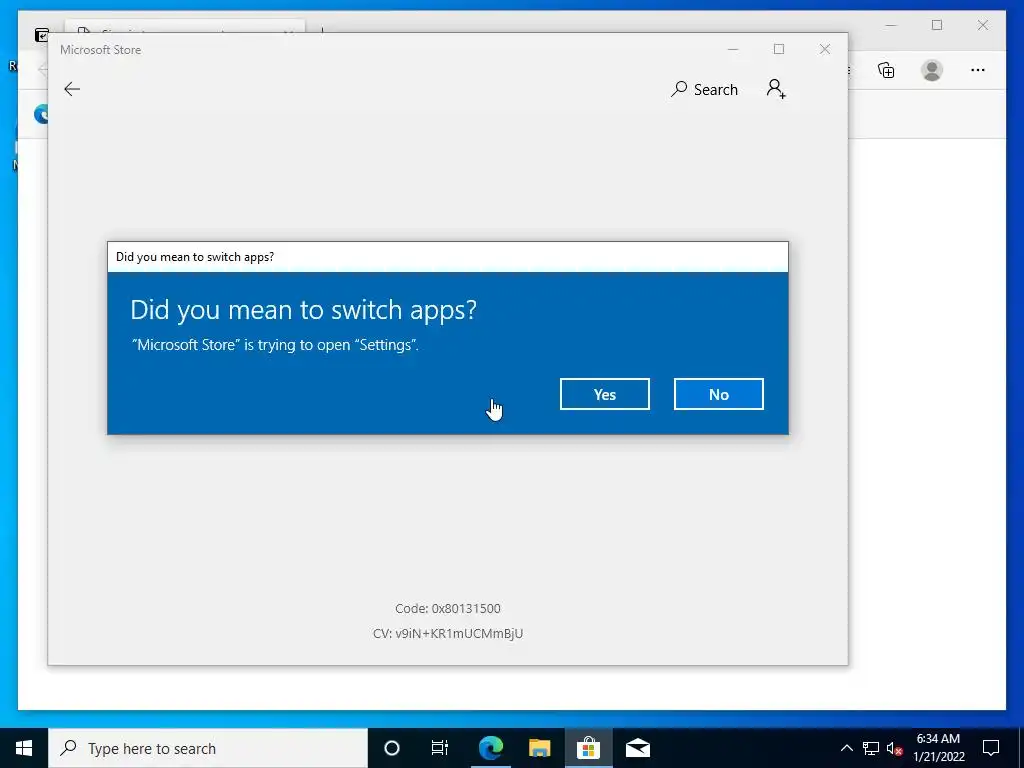This screenshot has height=768, width=1024.
Task: Launch Microsoft Edge from the taskbar
Action: click(x=490, y=748)
